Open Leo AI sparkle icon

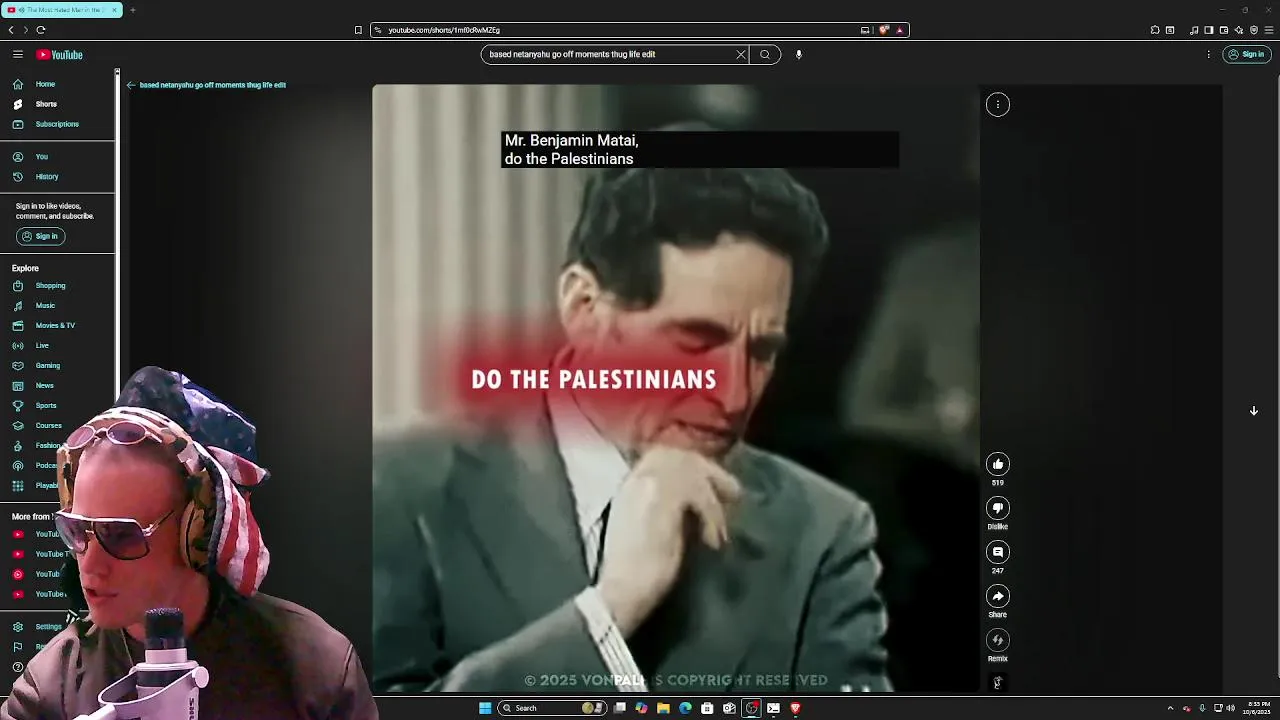(1239, 30)
